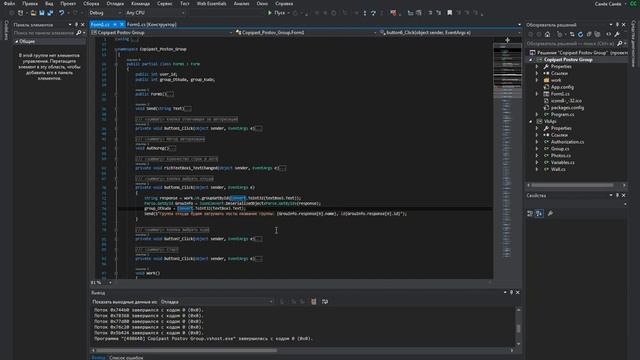This screenshot has width=640, height=360.
Task: Select Wall.cs in Solution Explorer
Action: (558, 169)
